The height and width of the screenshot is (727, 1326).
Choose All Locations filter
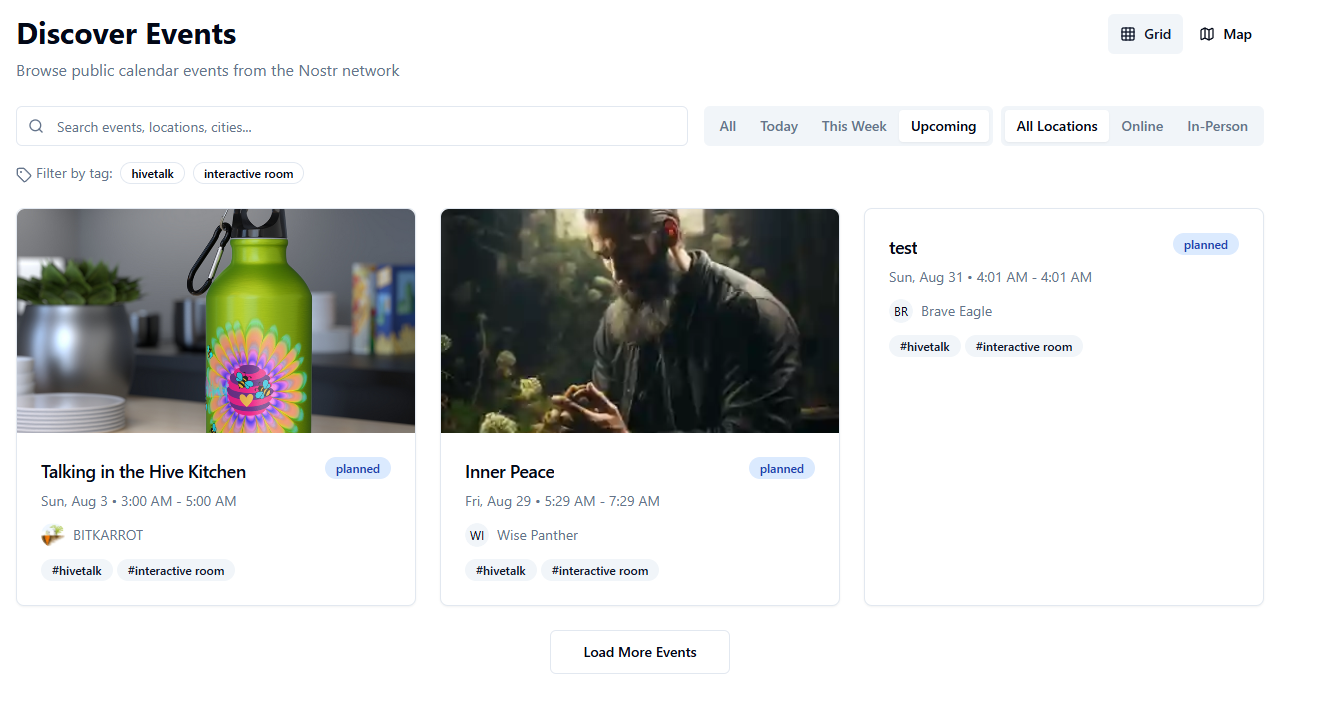(1057, 126)
